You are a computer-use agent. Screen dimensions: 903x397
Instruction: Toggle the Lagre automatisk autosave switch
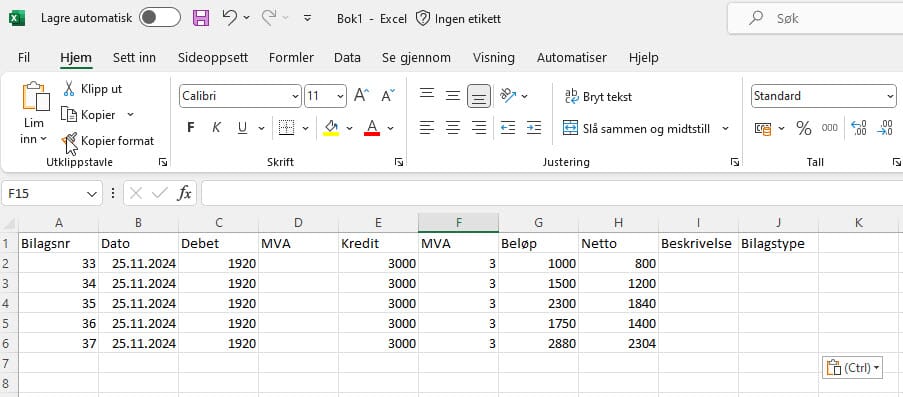click(160, 18)
